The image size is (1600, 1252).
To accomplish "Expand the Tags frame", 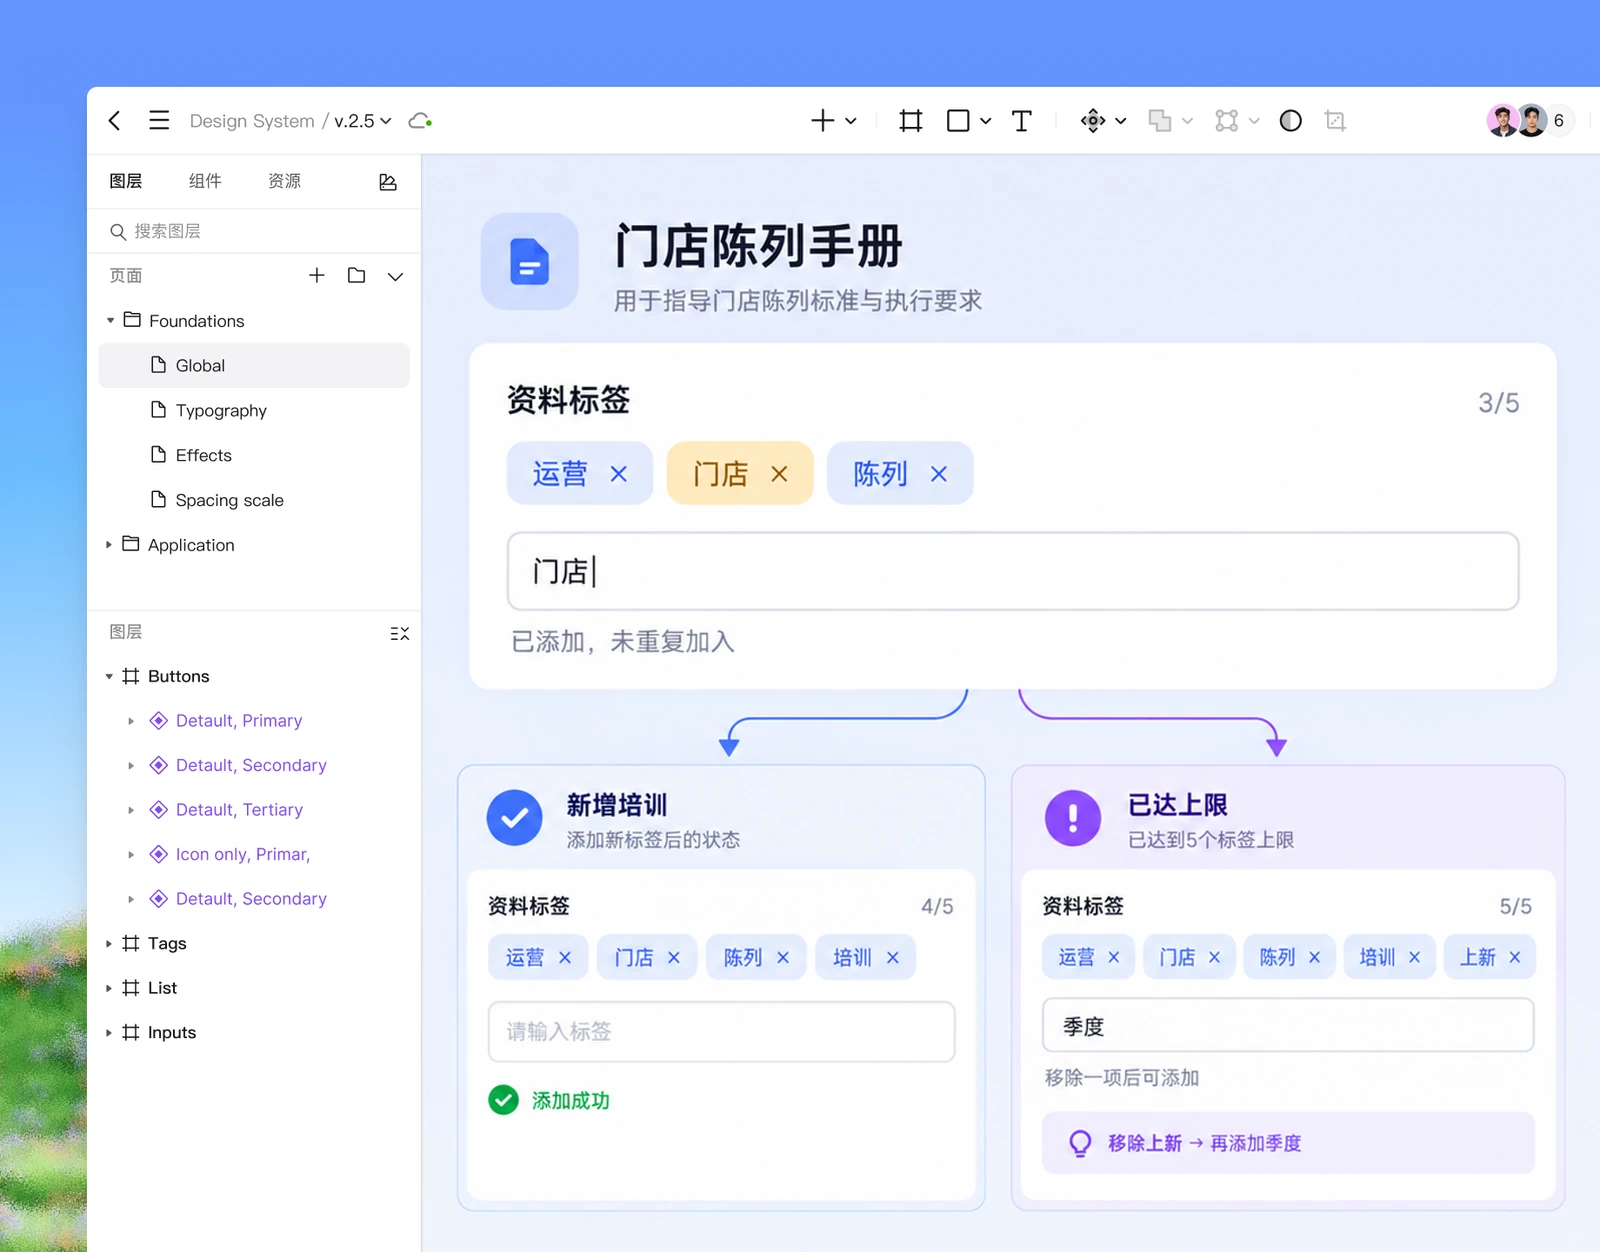I will point(109,944).
